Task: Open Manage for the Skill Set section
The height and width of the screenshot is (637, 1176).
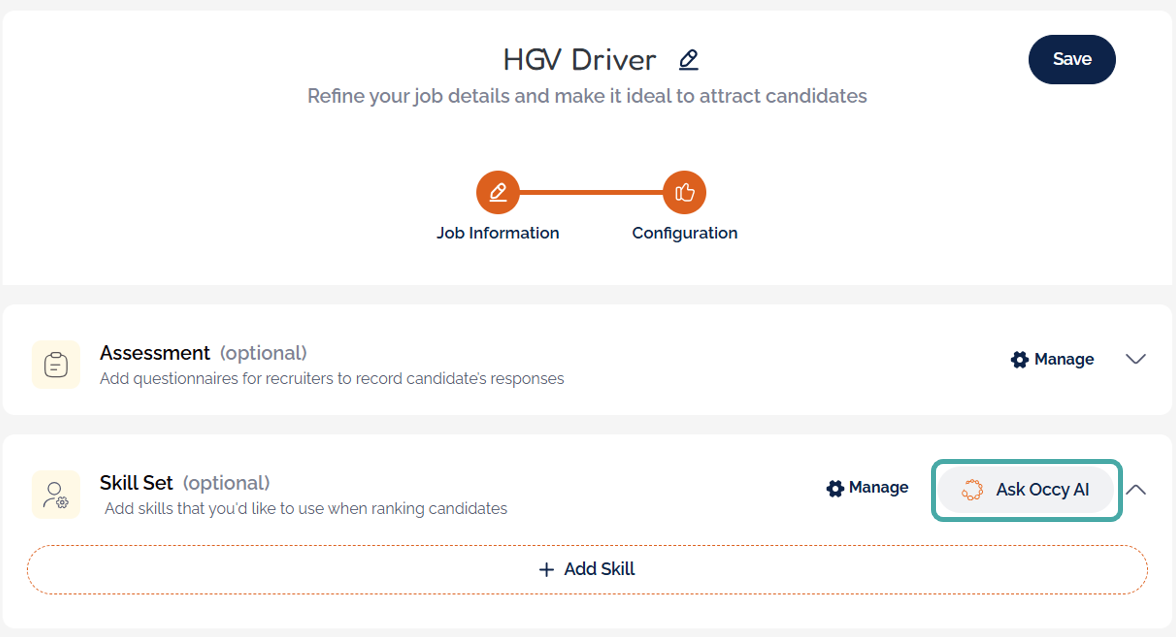Action: [x=878, y=488]
